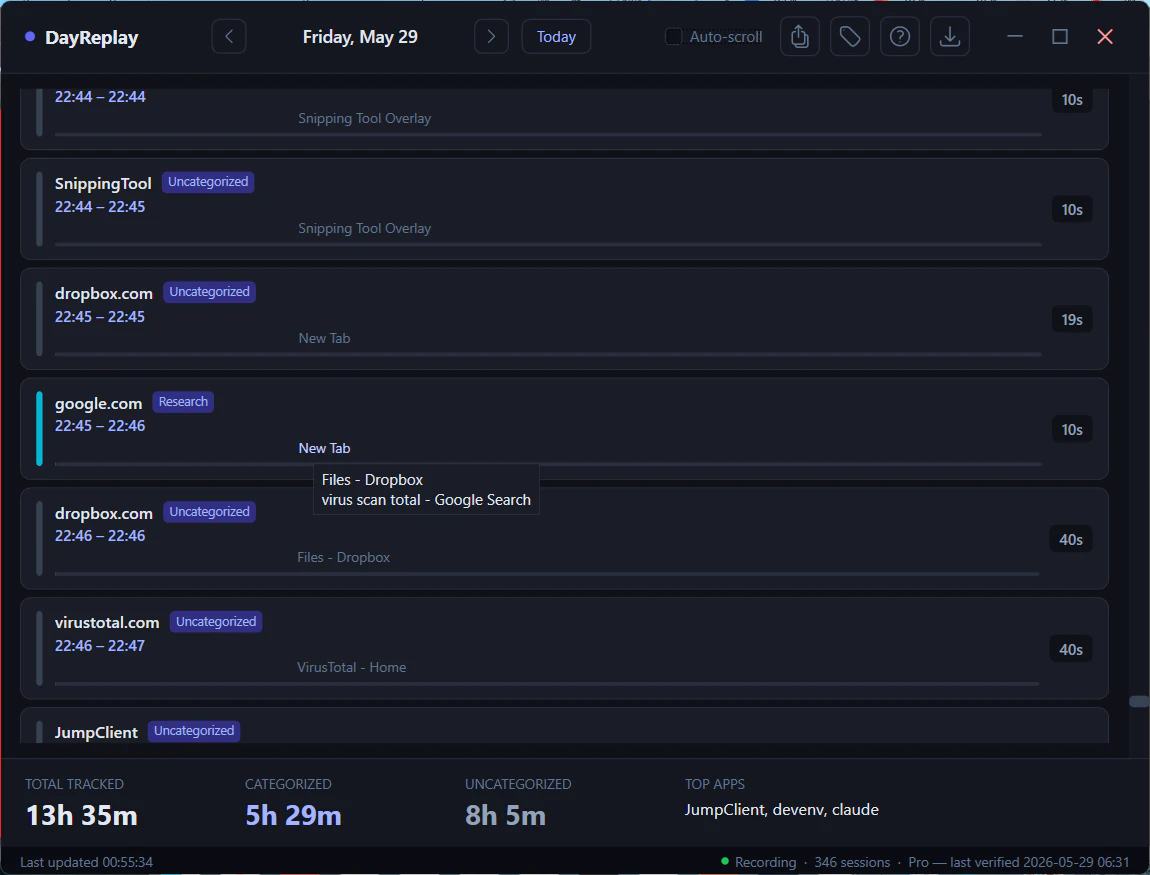Minimize the DayReplay window
1150x875 pixels.
pos(1015,37)
